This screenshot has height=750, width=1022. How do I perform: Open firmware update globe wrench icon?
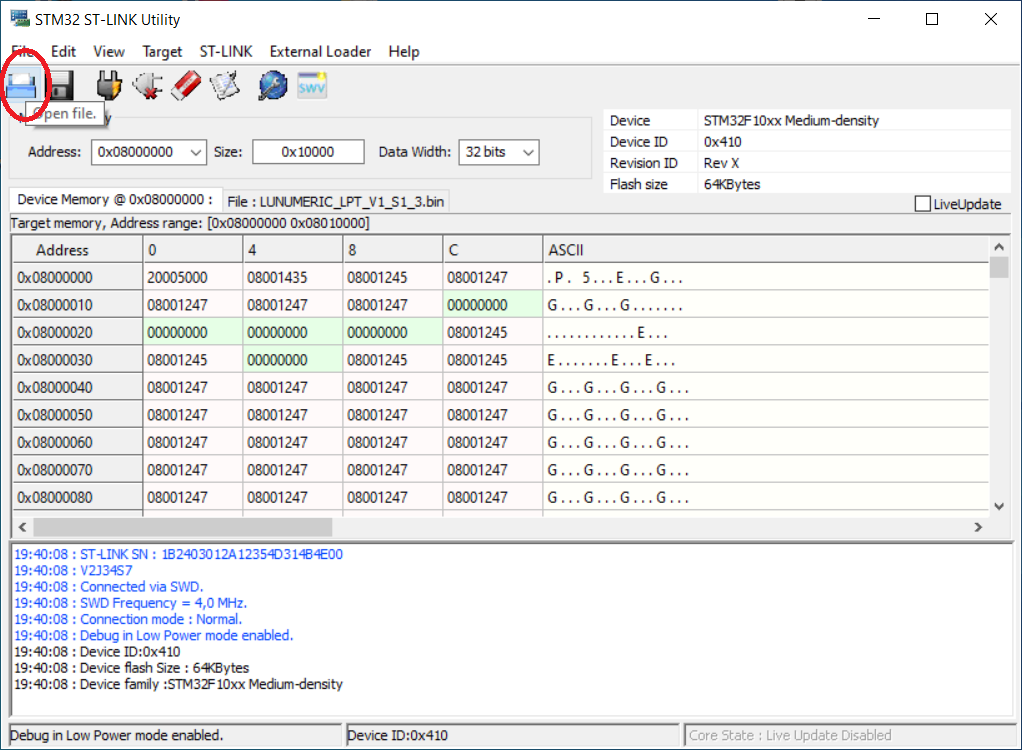coord(272,86)
